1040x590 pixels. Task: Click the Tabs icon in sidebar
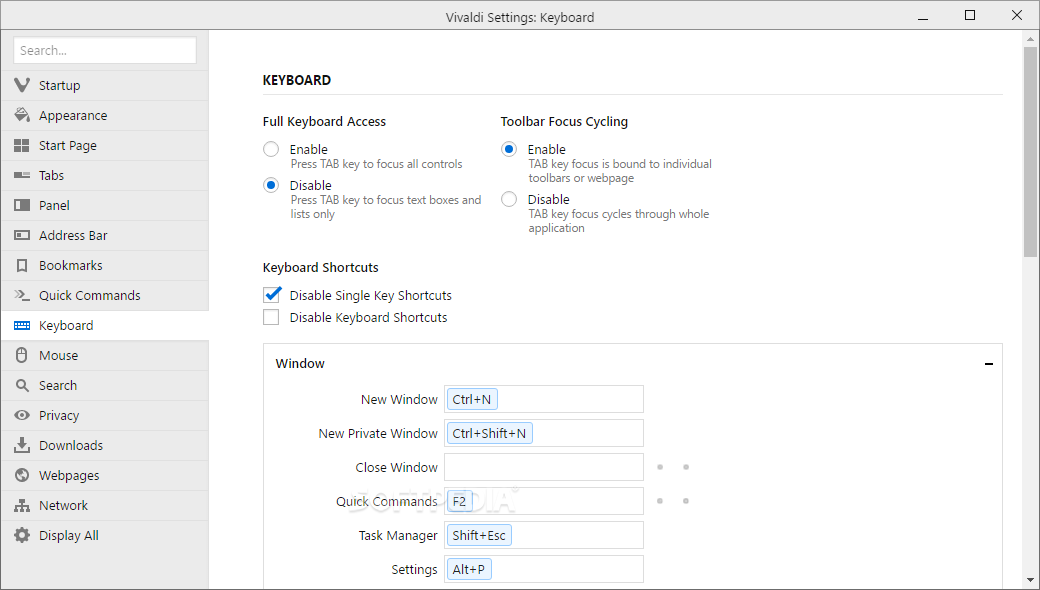pyautogui.click(x=22, y=175)
